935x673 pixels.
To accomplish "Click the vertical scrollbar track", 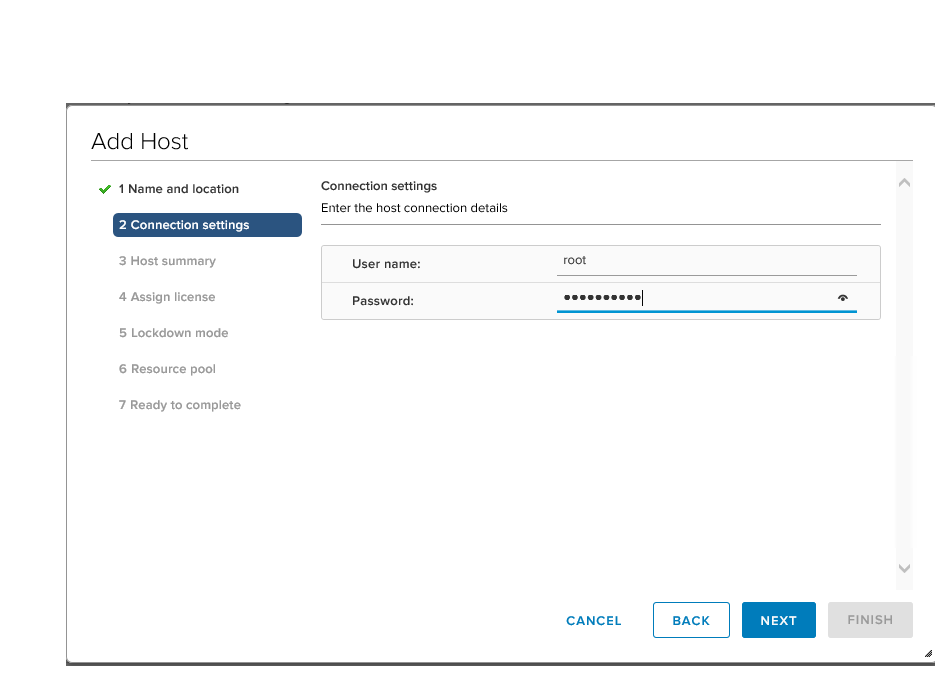I will click(x=904, y=380).
